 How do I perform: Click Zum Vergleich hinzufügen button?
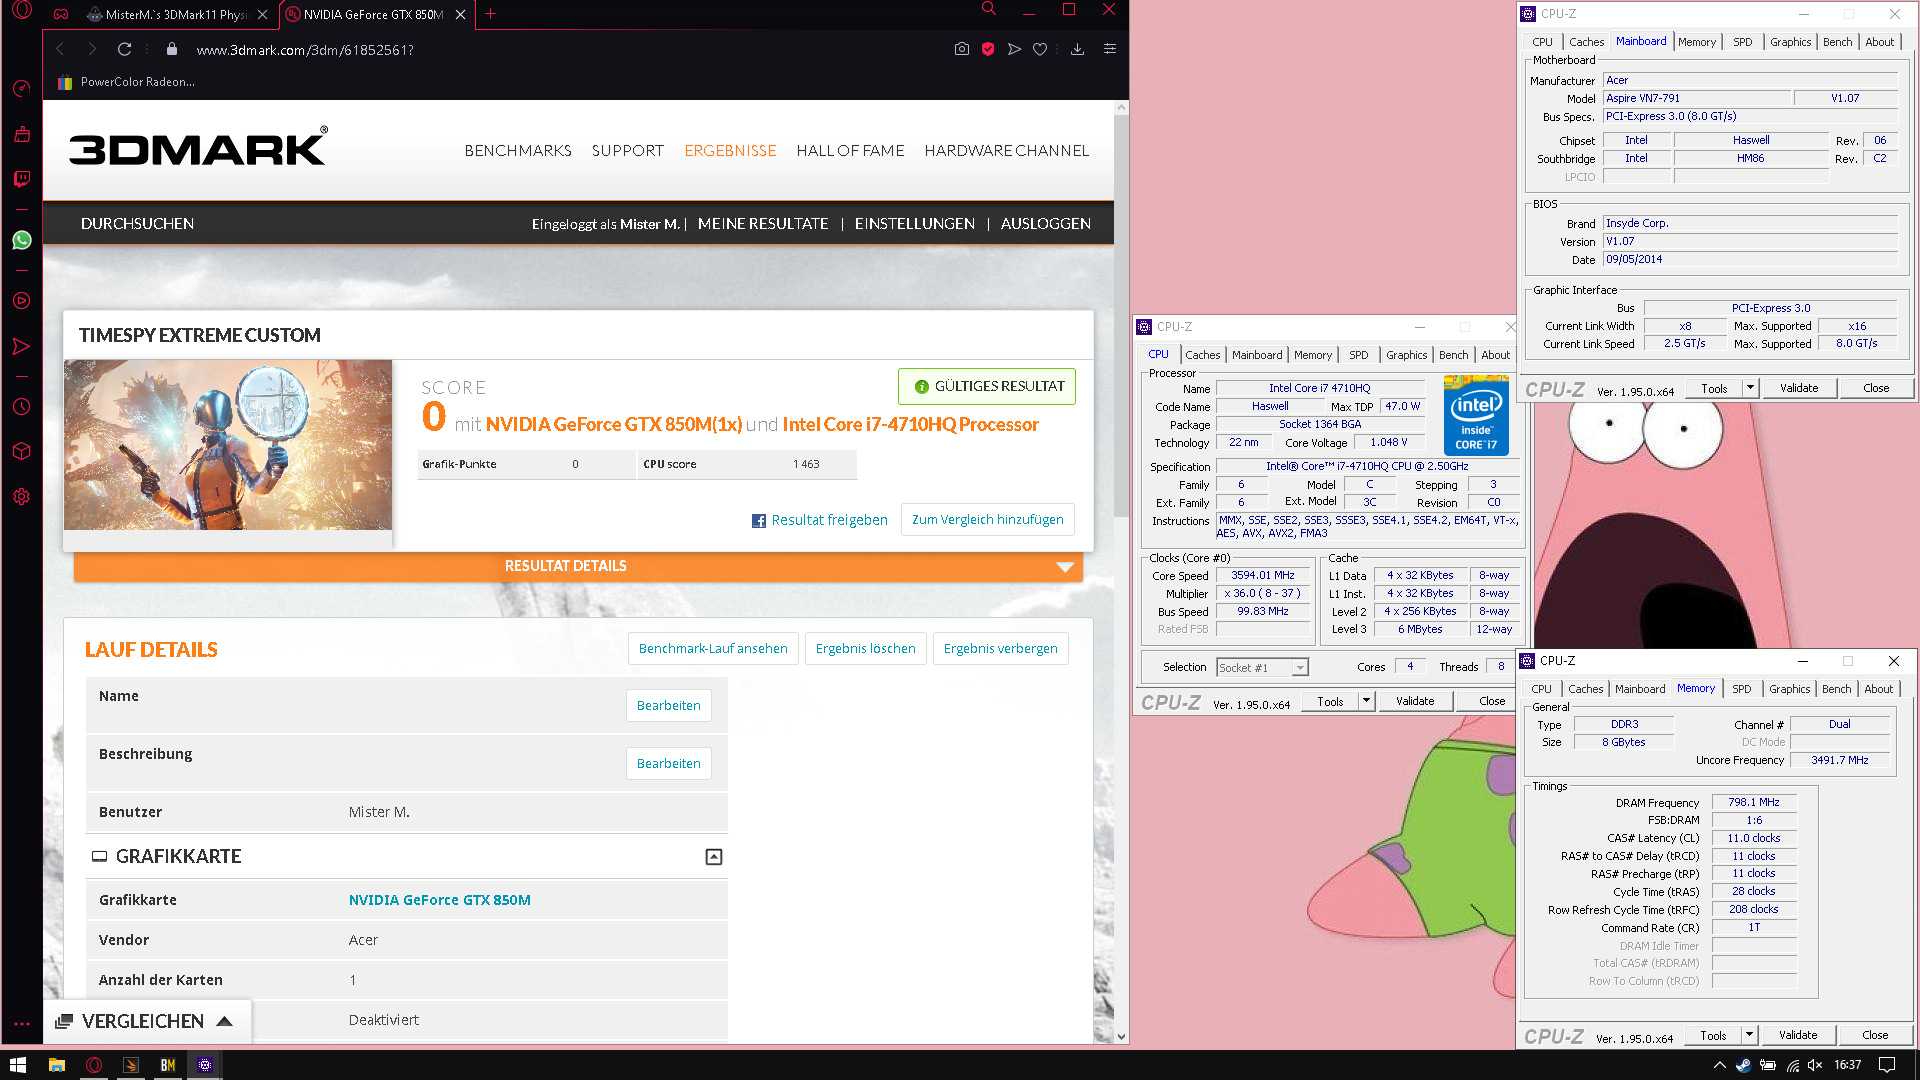[x=987, y=520]
